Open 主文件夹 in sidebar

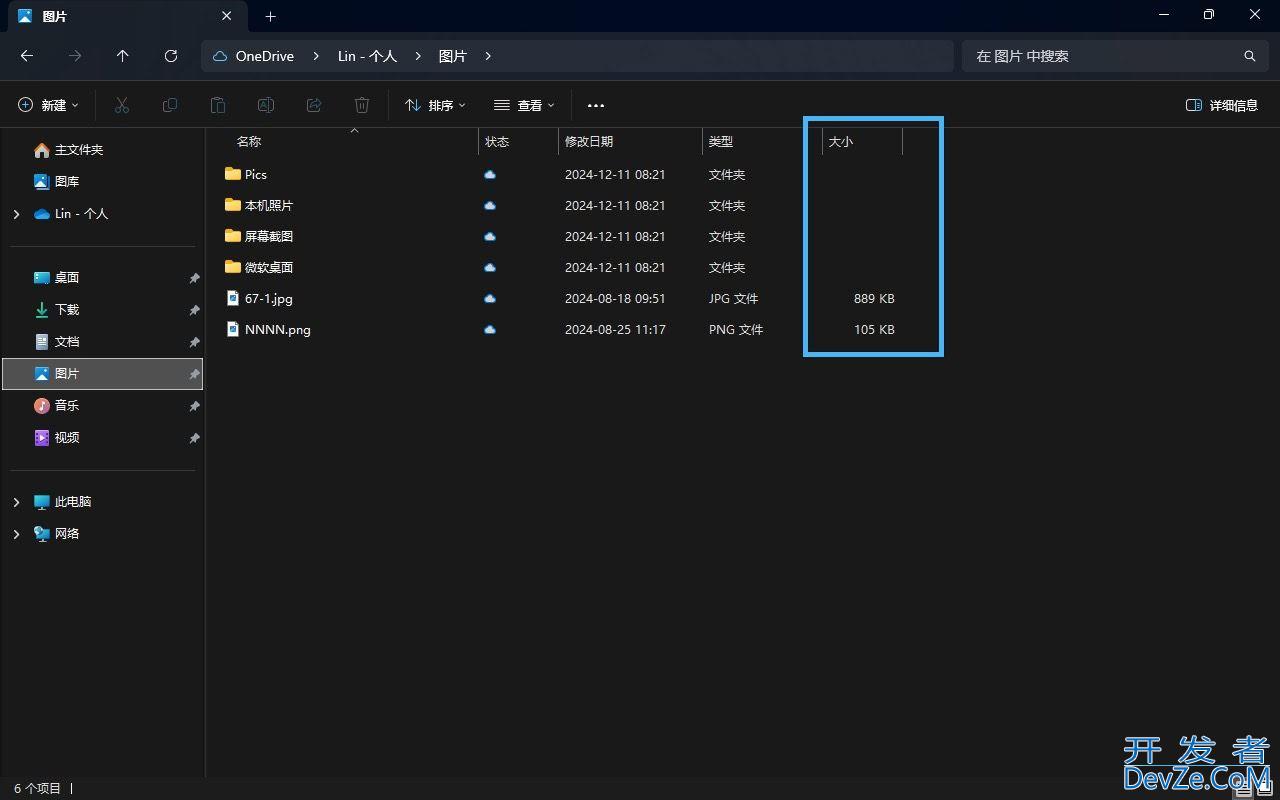[x=78, y=150]
